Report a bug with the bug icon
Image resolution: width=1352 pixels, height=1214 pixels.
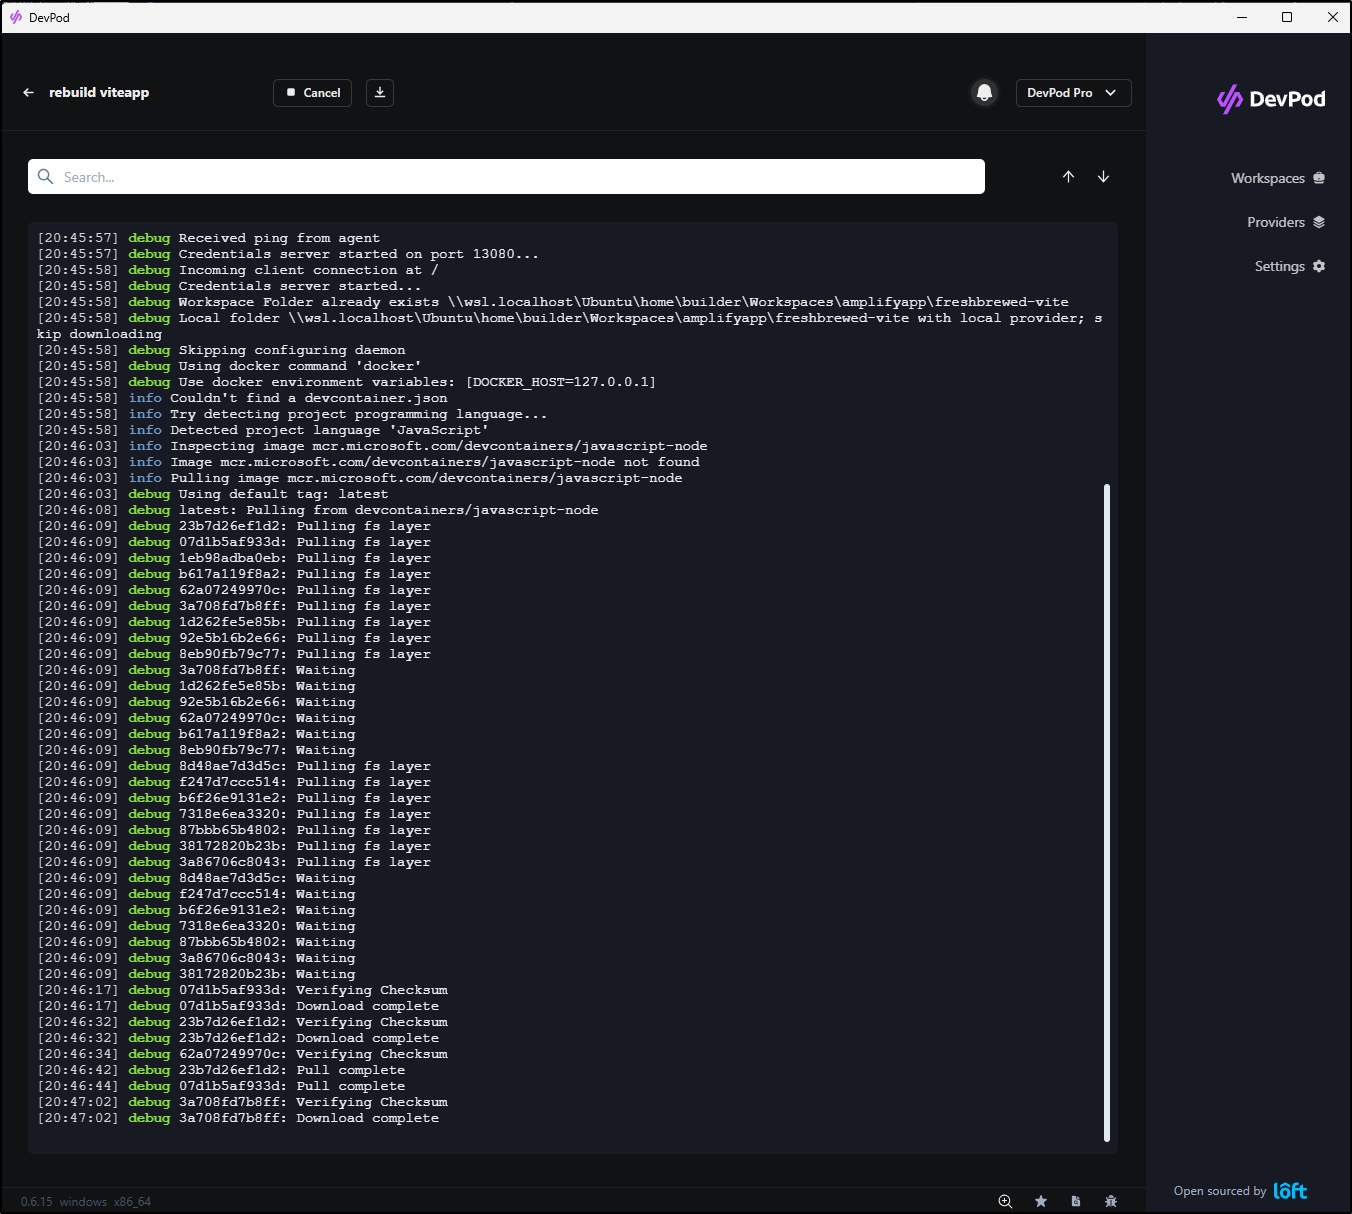pyautogui.click(x=1111, y=1201)
